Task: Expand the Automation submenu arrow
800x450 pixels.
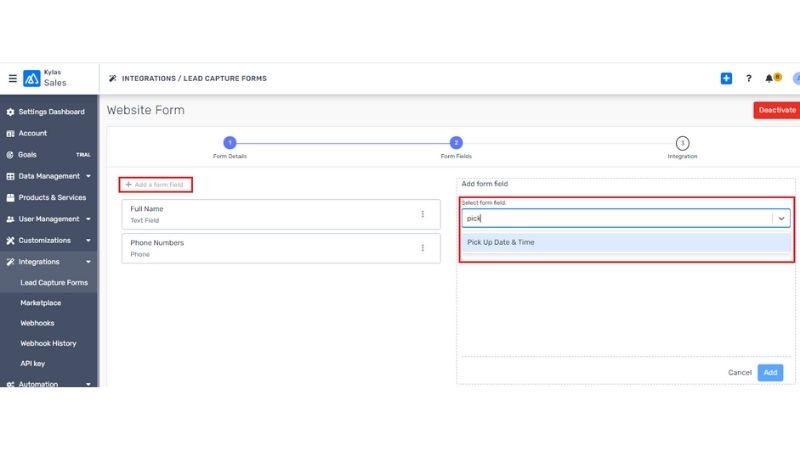Action: tap(88, 384)
